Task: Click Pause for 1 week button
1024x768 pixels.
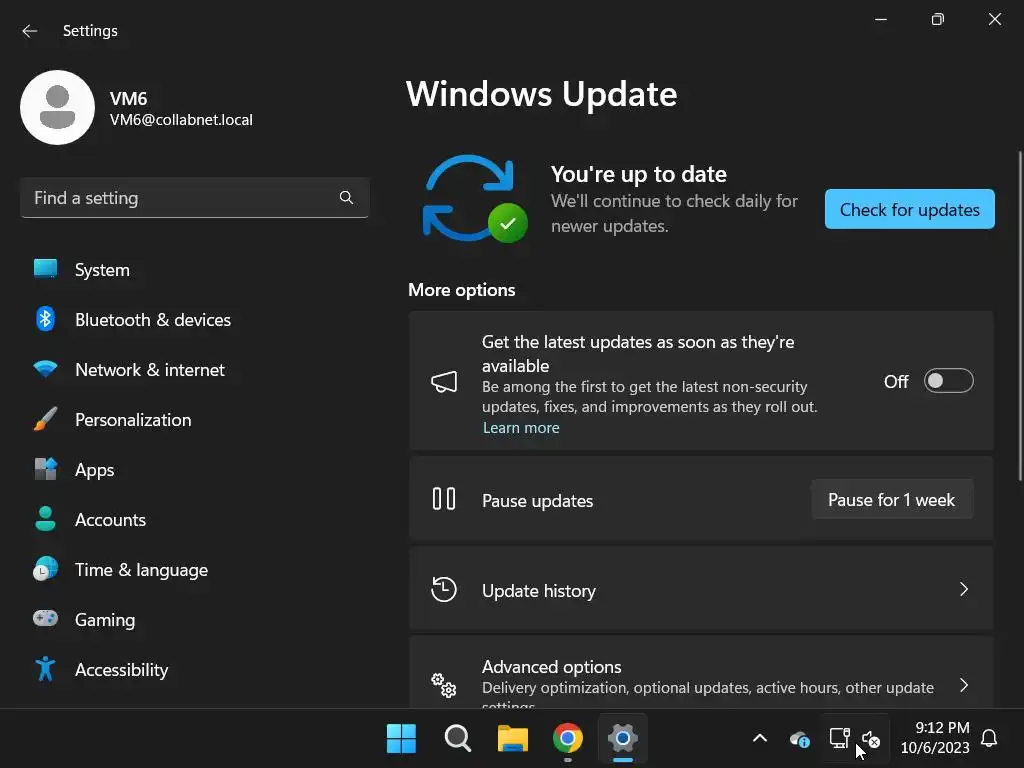Action: coord(892,500)
